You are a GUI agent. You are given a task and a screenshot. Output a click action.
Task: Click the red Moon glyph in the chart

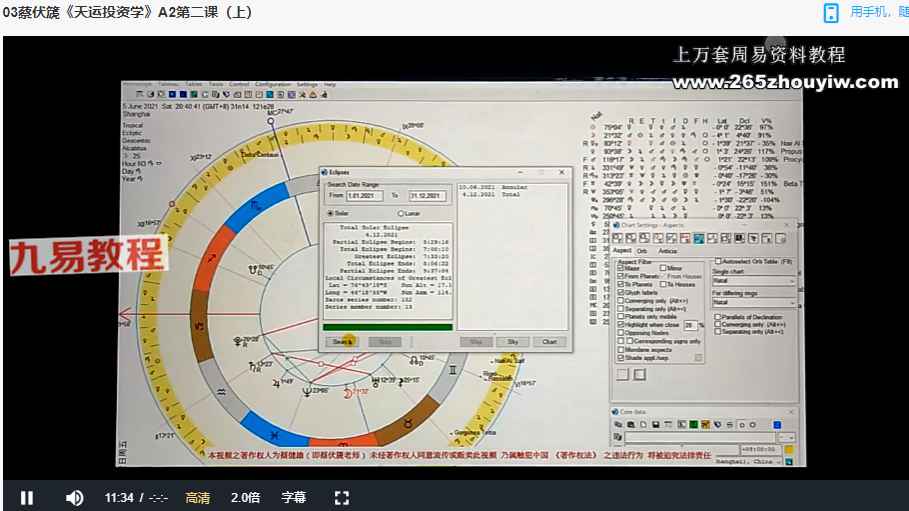click(348, 394)
